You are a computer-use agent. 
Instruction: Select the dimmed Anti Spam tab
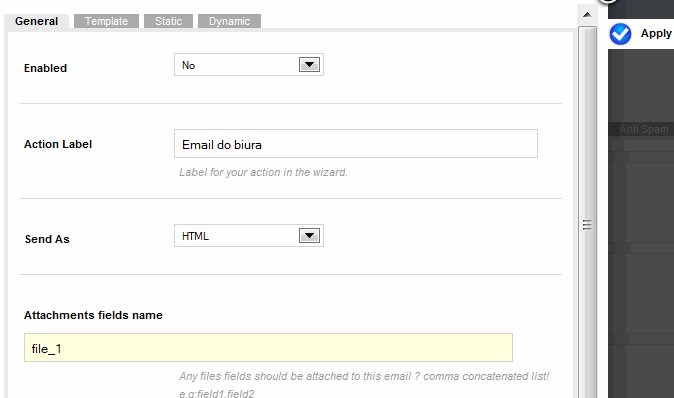(x=643, y=129)
